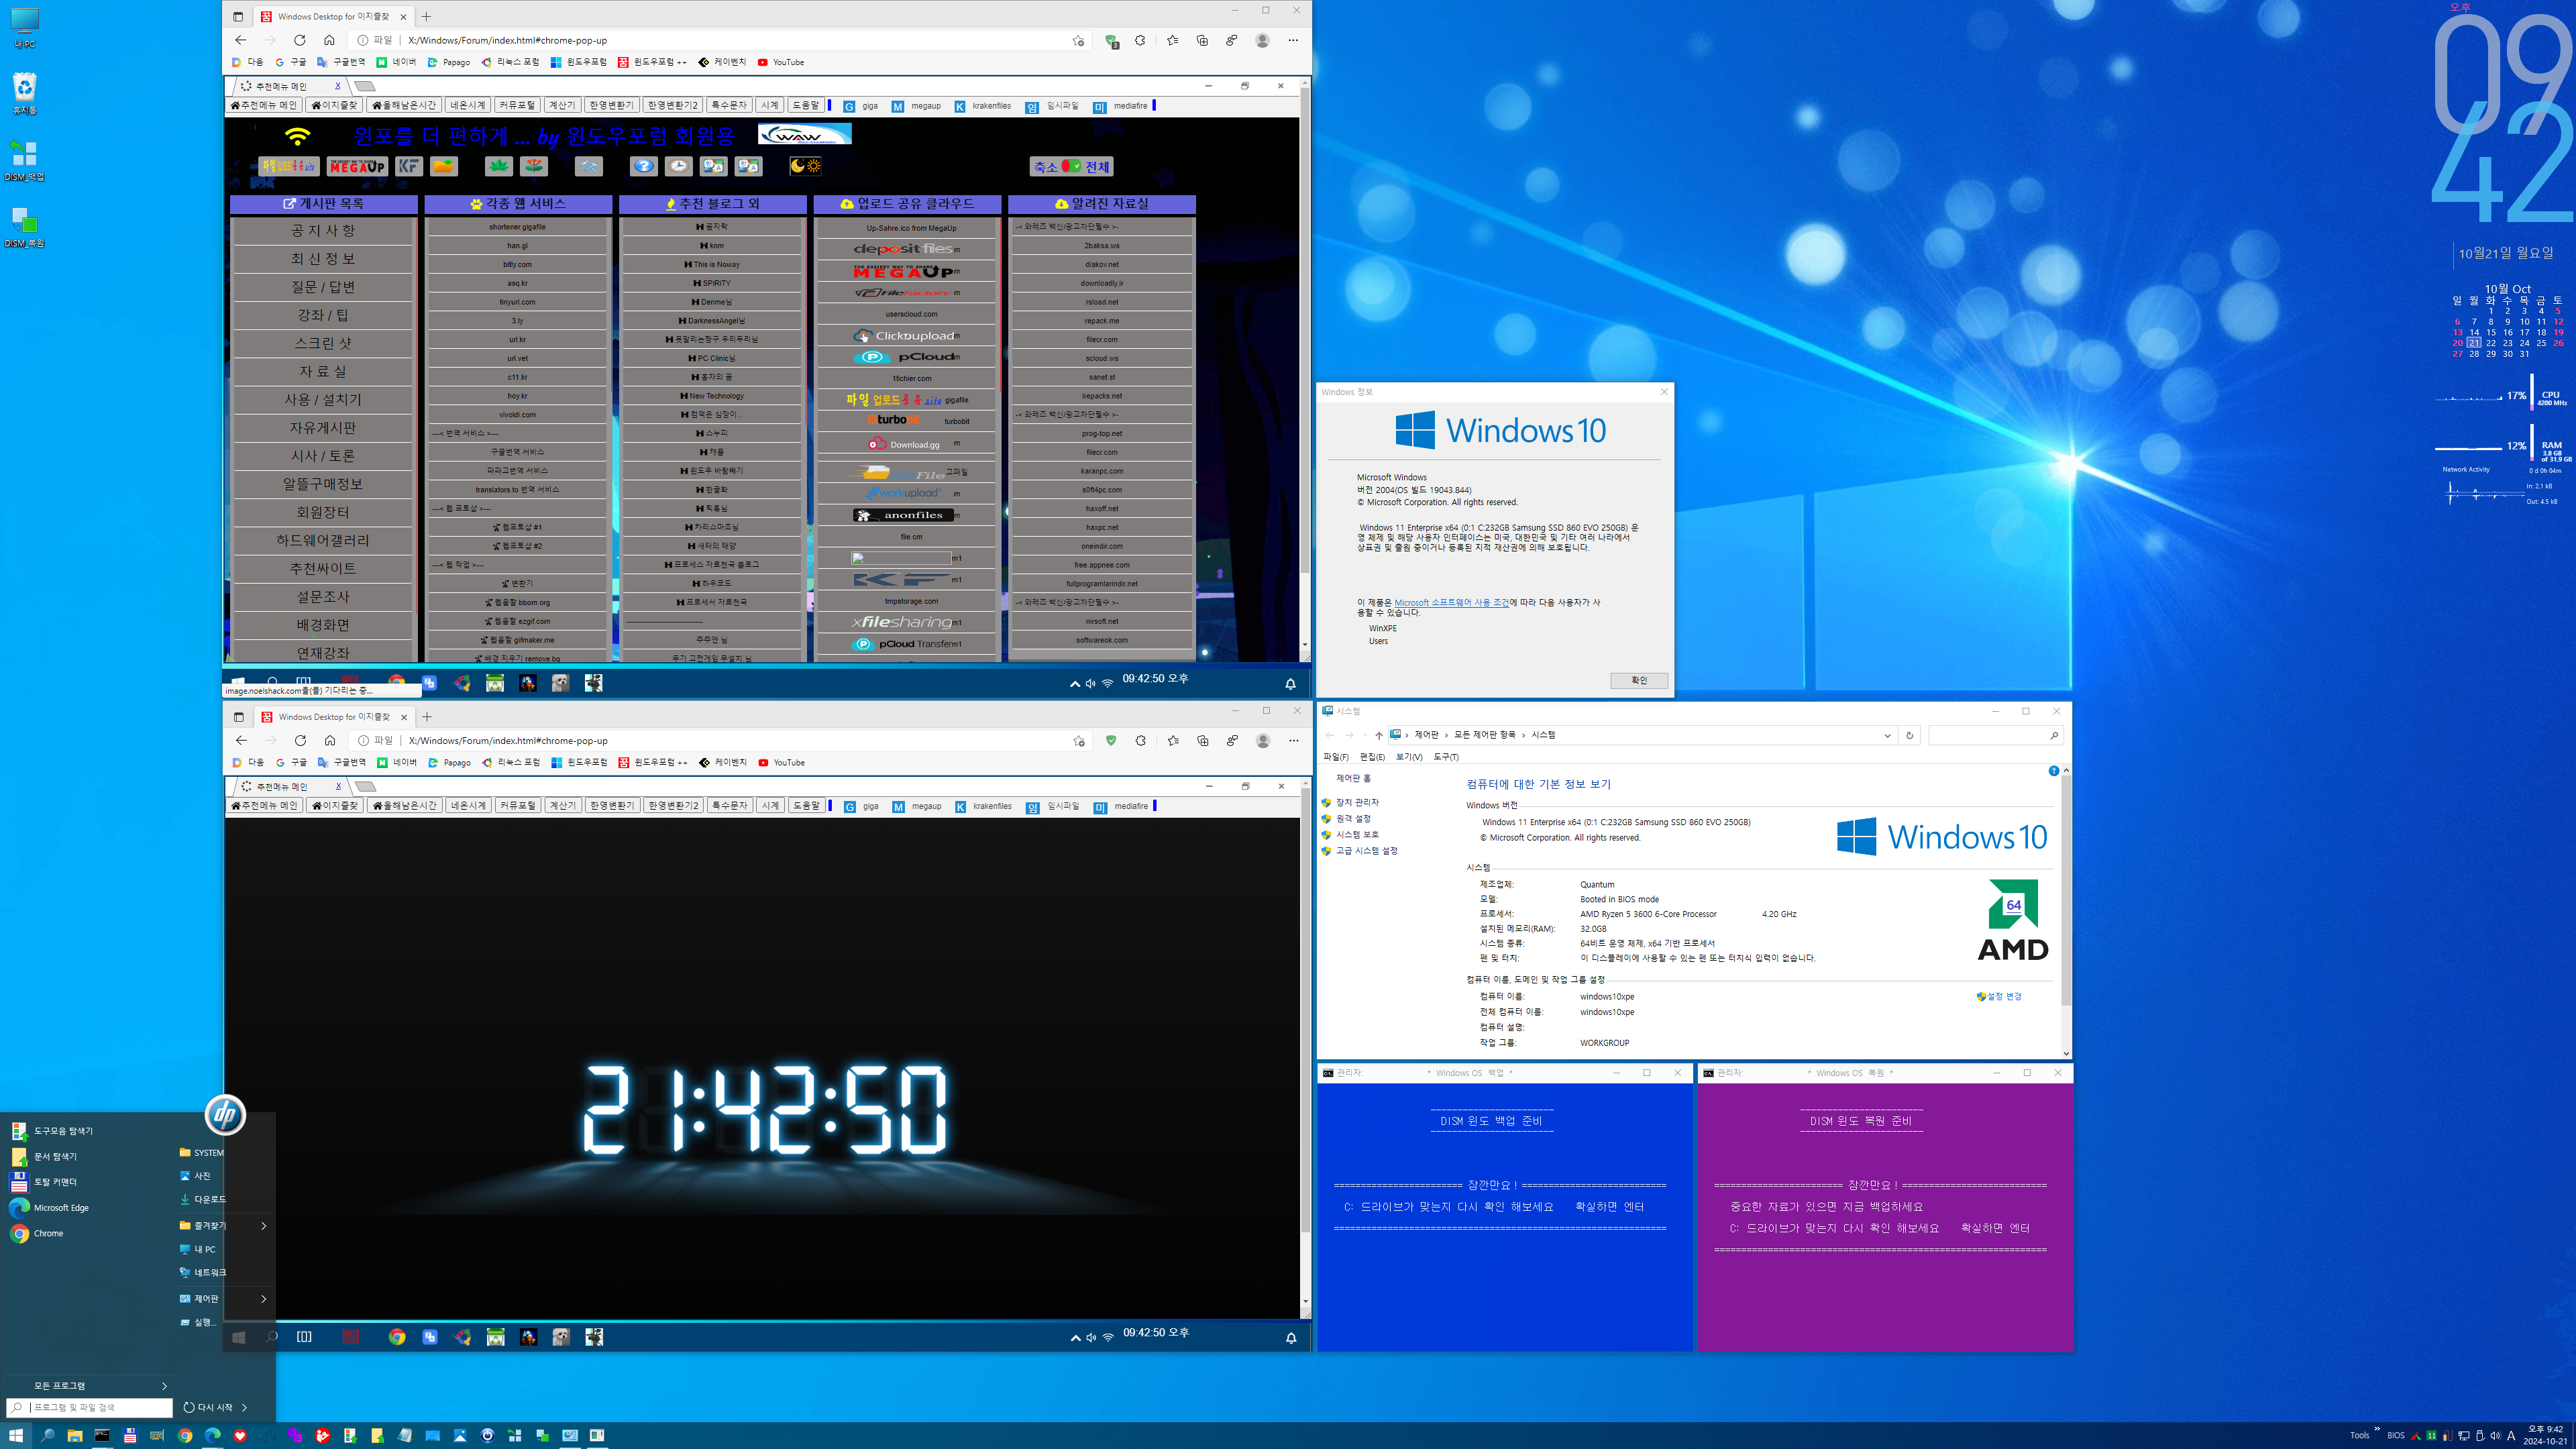
Task: Toggle the moon and sun theme icon
Action: pos(805,166)
